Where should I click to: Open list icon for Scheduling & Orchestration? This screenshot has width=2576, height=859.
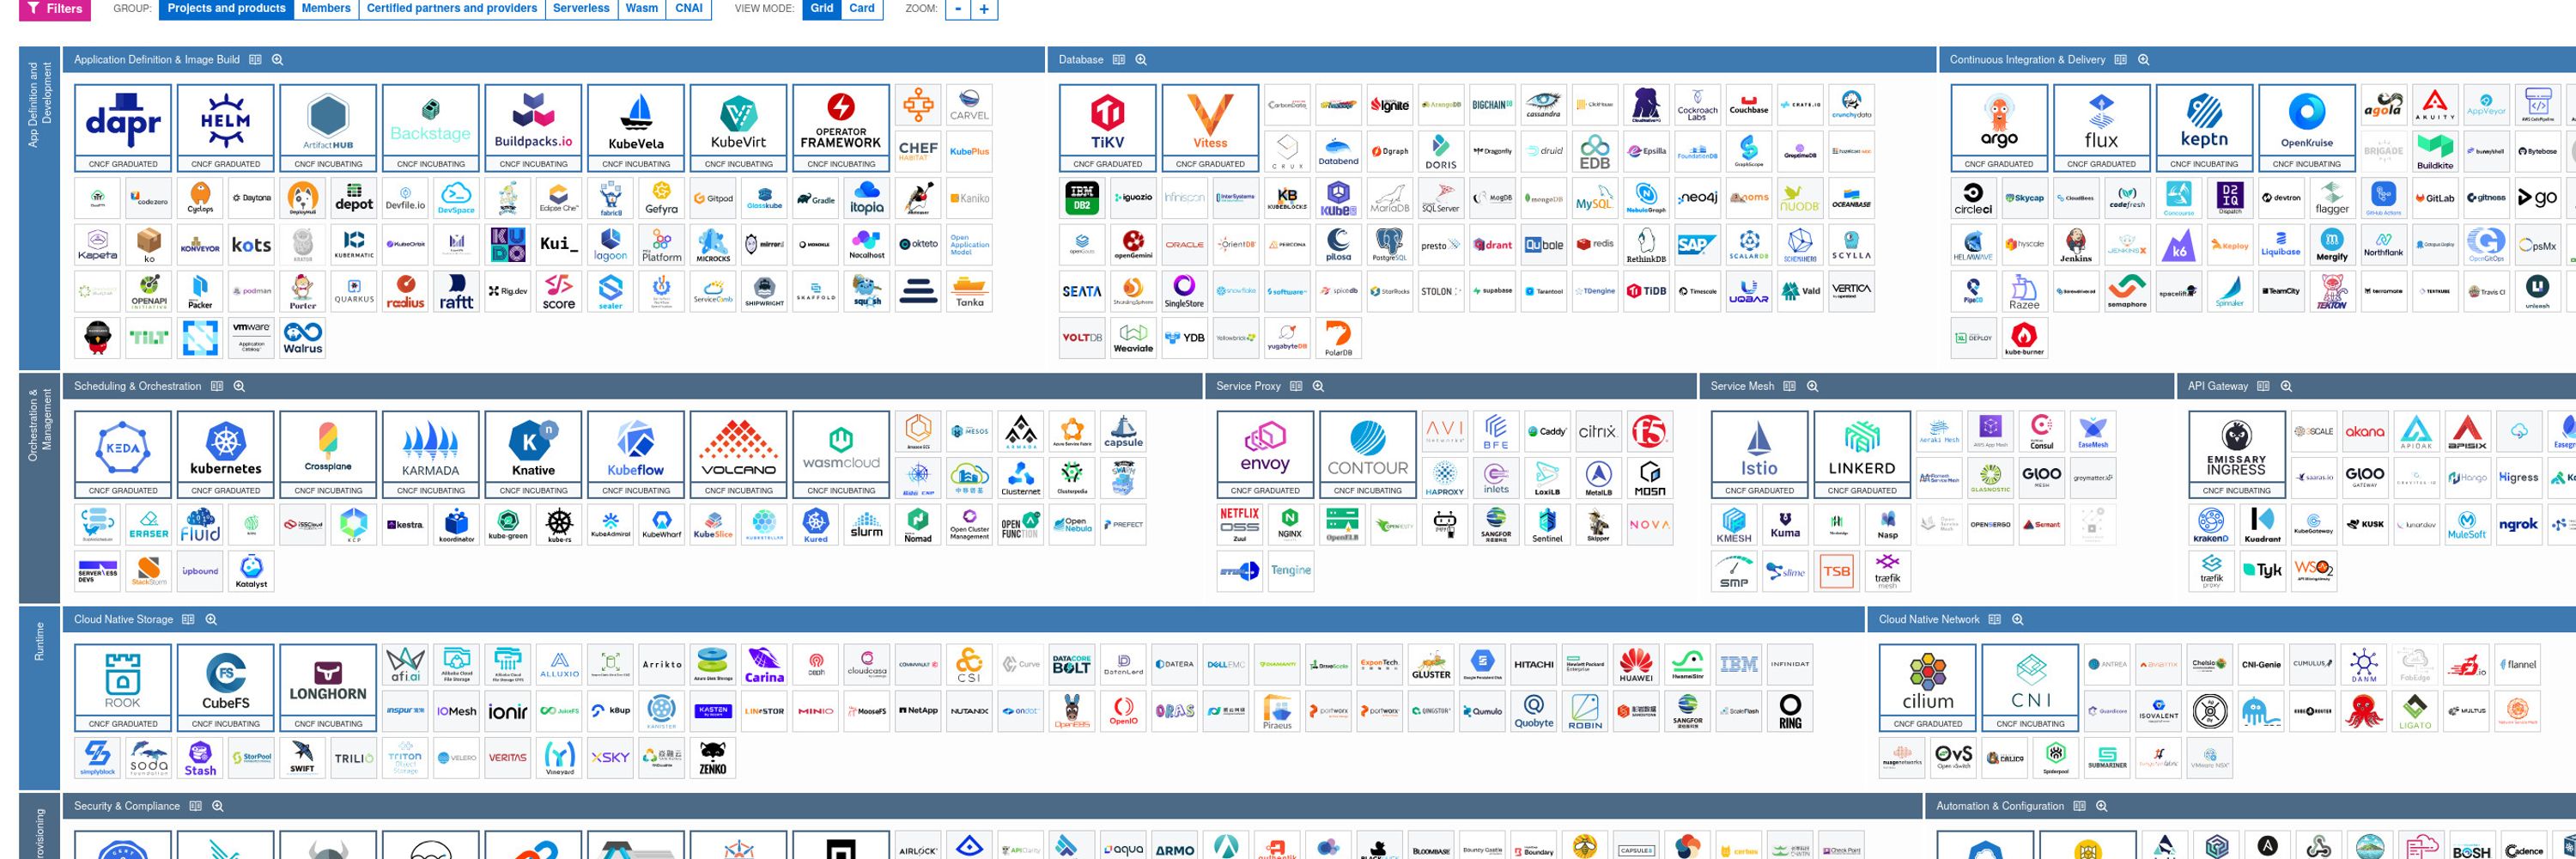(x=217, y=386)
